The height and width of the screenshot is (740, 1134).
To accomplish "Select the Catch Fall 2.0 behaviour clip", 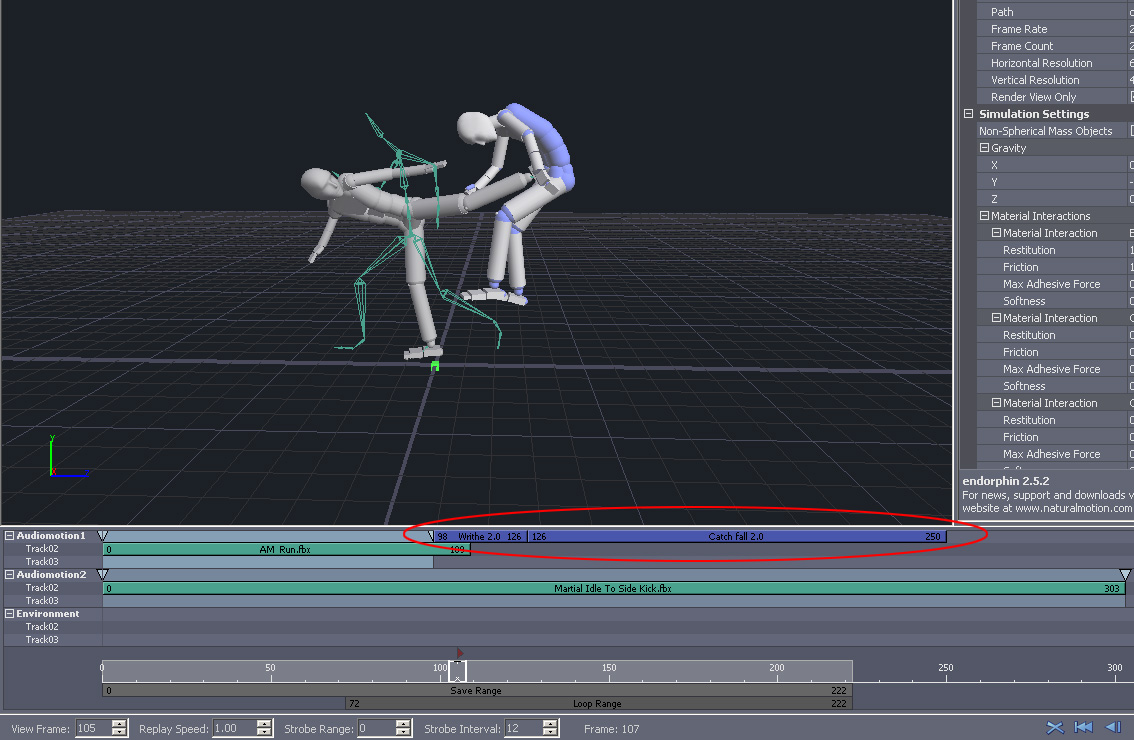I will [x=736, y=537].
